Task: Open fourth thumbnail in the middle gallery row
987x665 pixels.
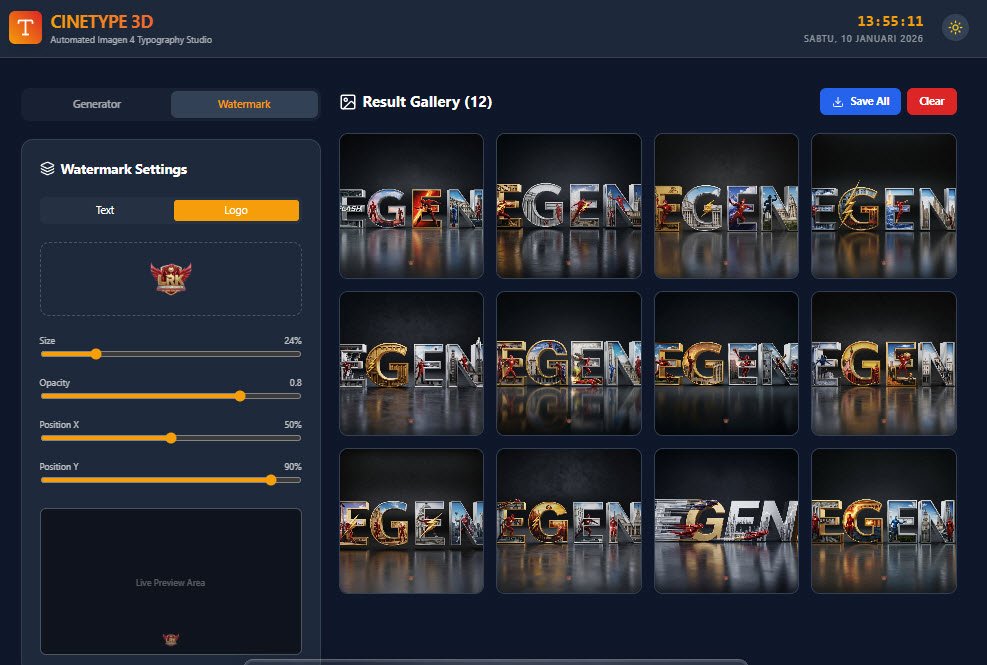Action: pos(884,363)
